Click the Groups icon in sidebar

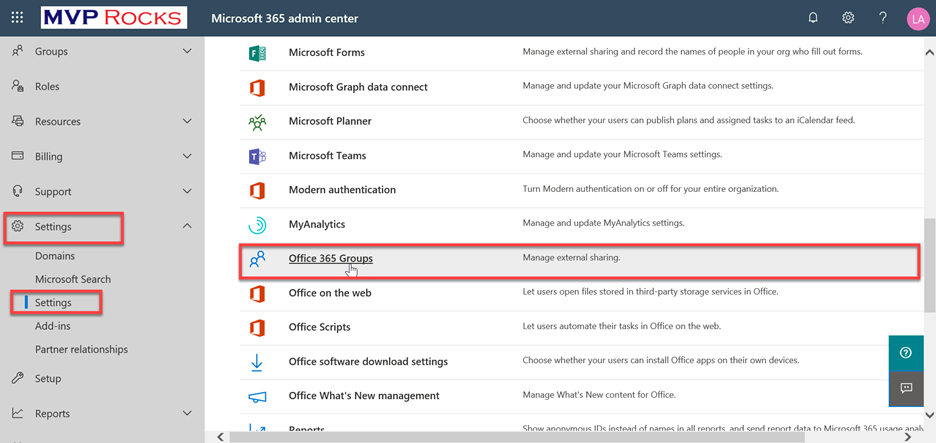pos(18,51)
